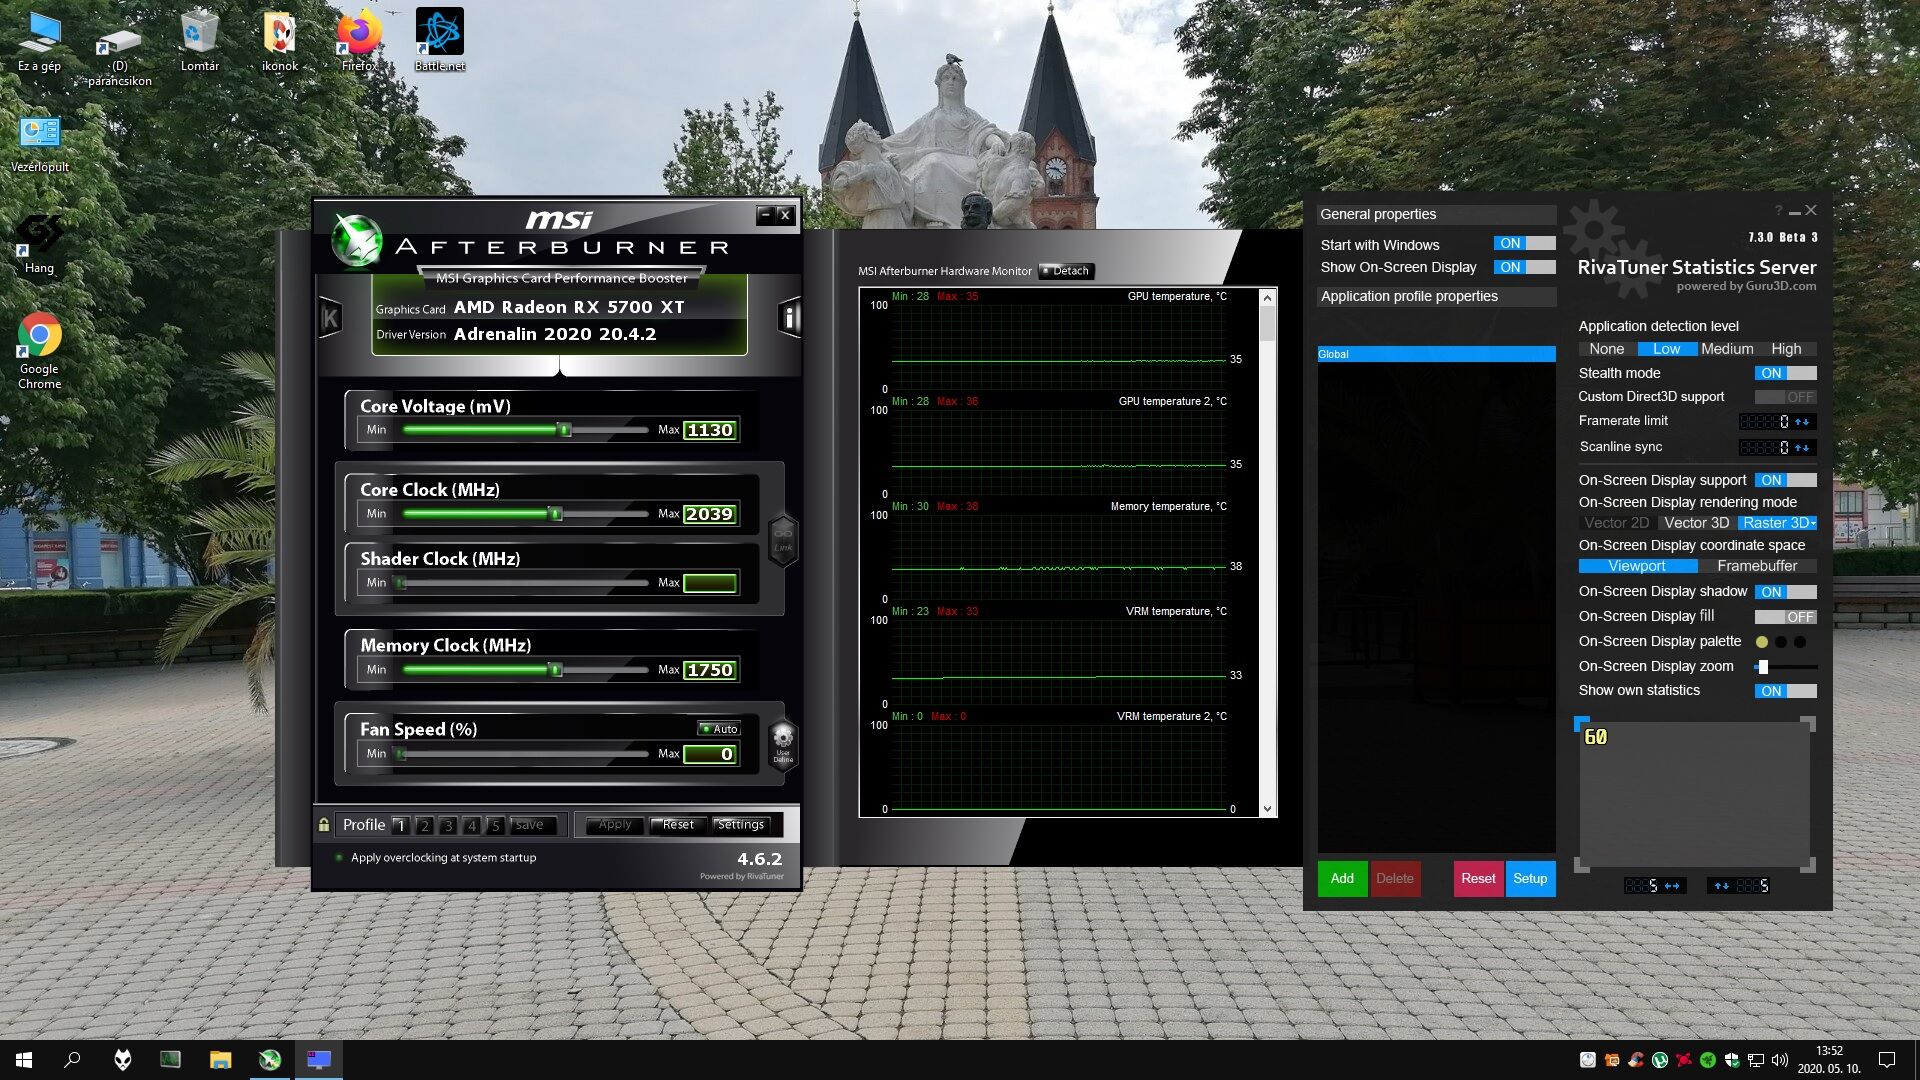
Task: Open File Explorer from the taskbar
Action: point(220,1060)
